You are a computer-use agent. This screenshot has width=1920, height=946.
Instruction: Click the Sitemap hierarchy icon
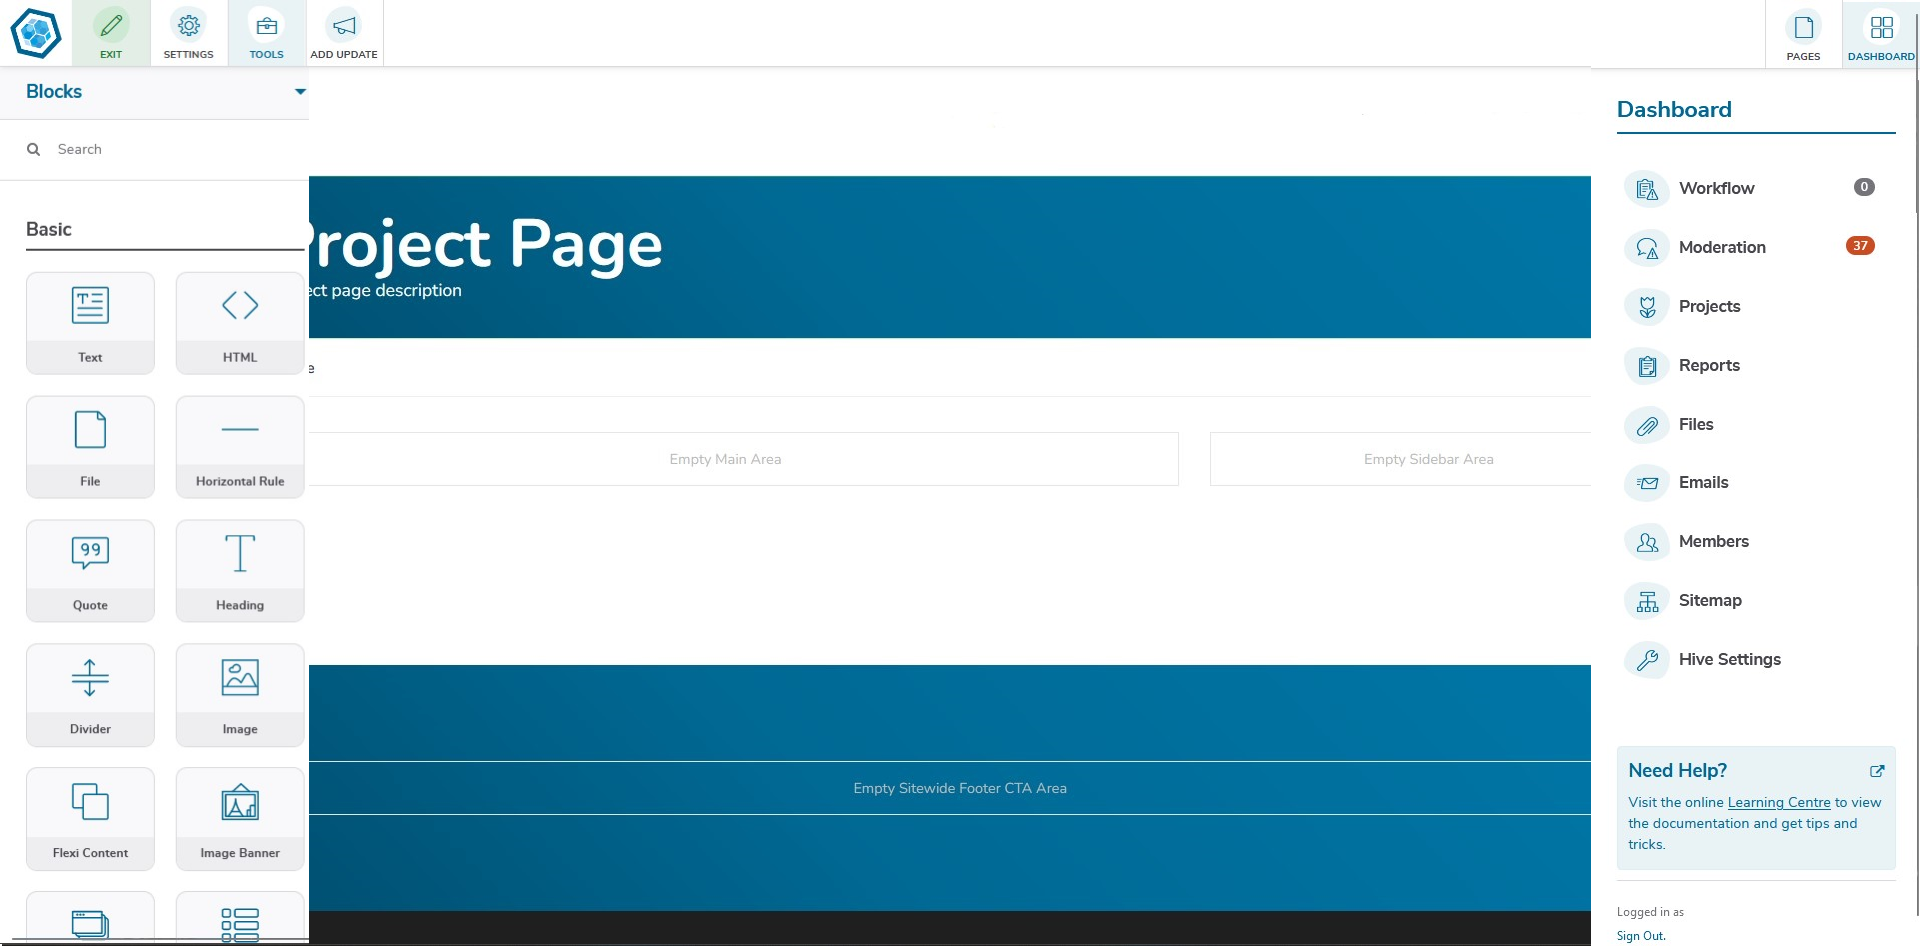pos(1647,601)
